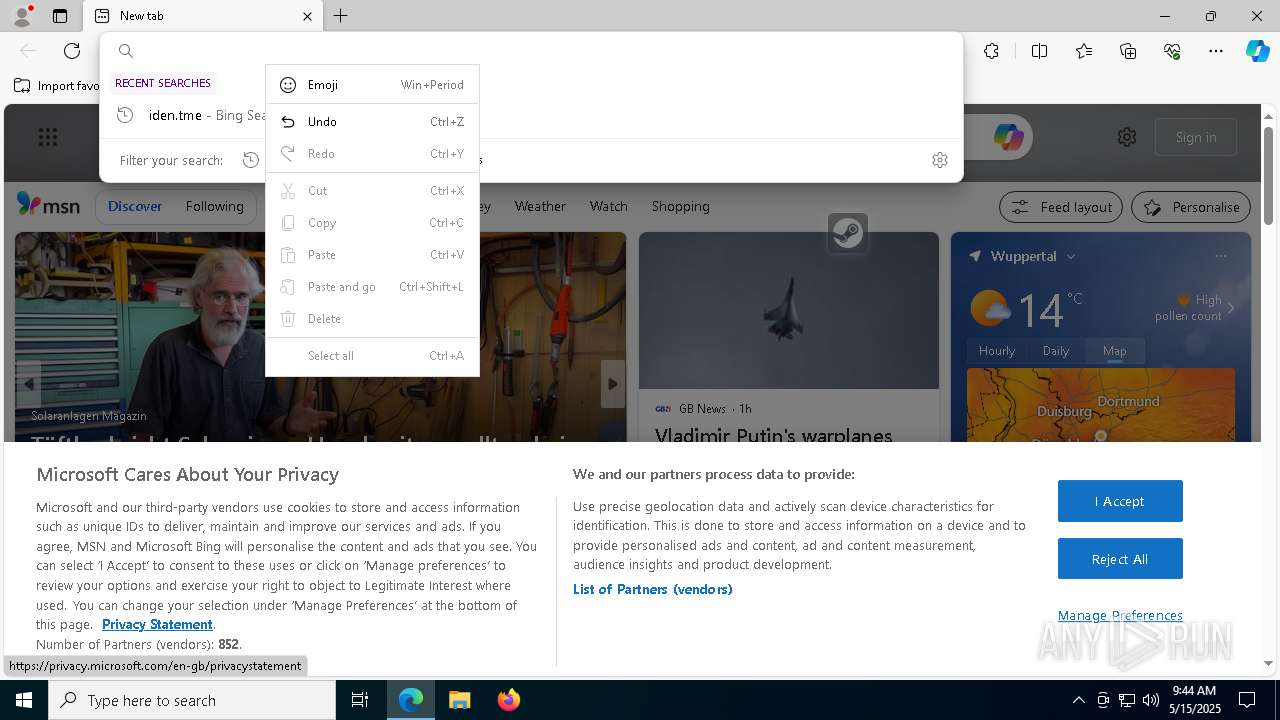Open Settings and more ellipsis menu
This screenshot has width=1280, height=720.
pyautogui.click(x=1216, y=51)
